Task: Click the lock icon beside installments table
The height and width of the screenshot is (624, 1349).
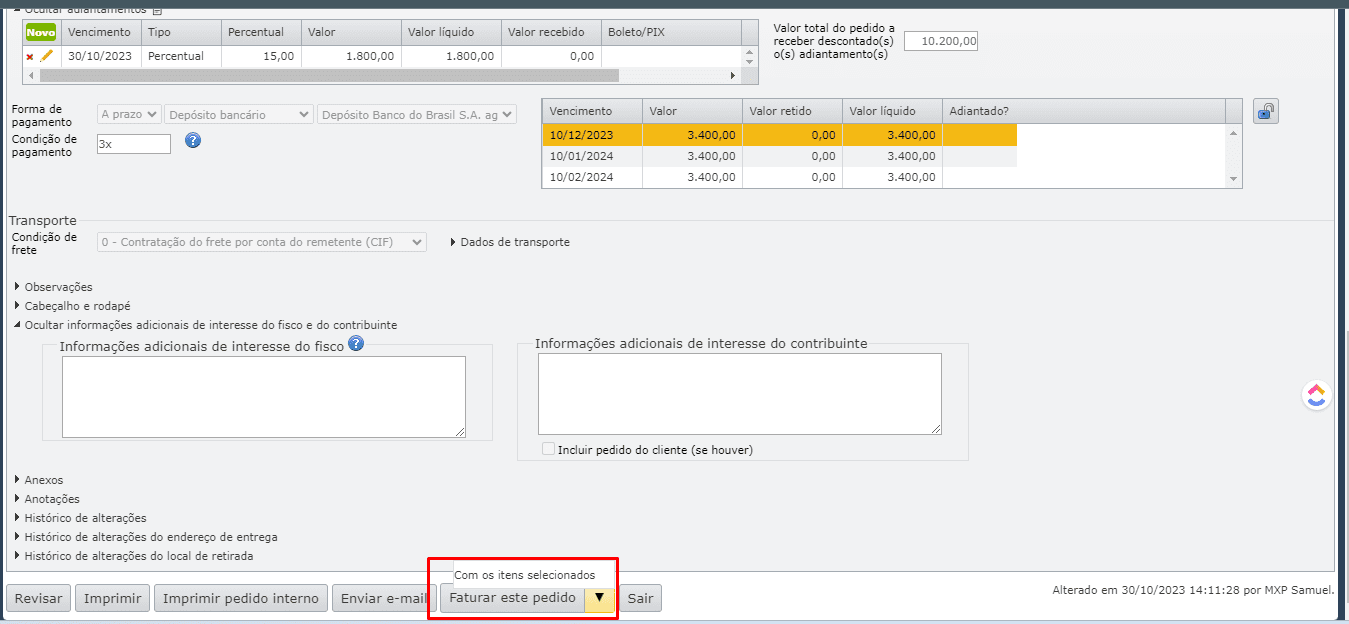Action: coord(1265,111)
